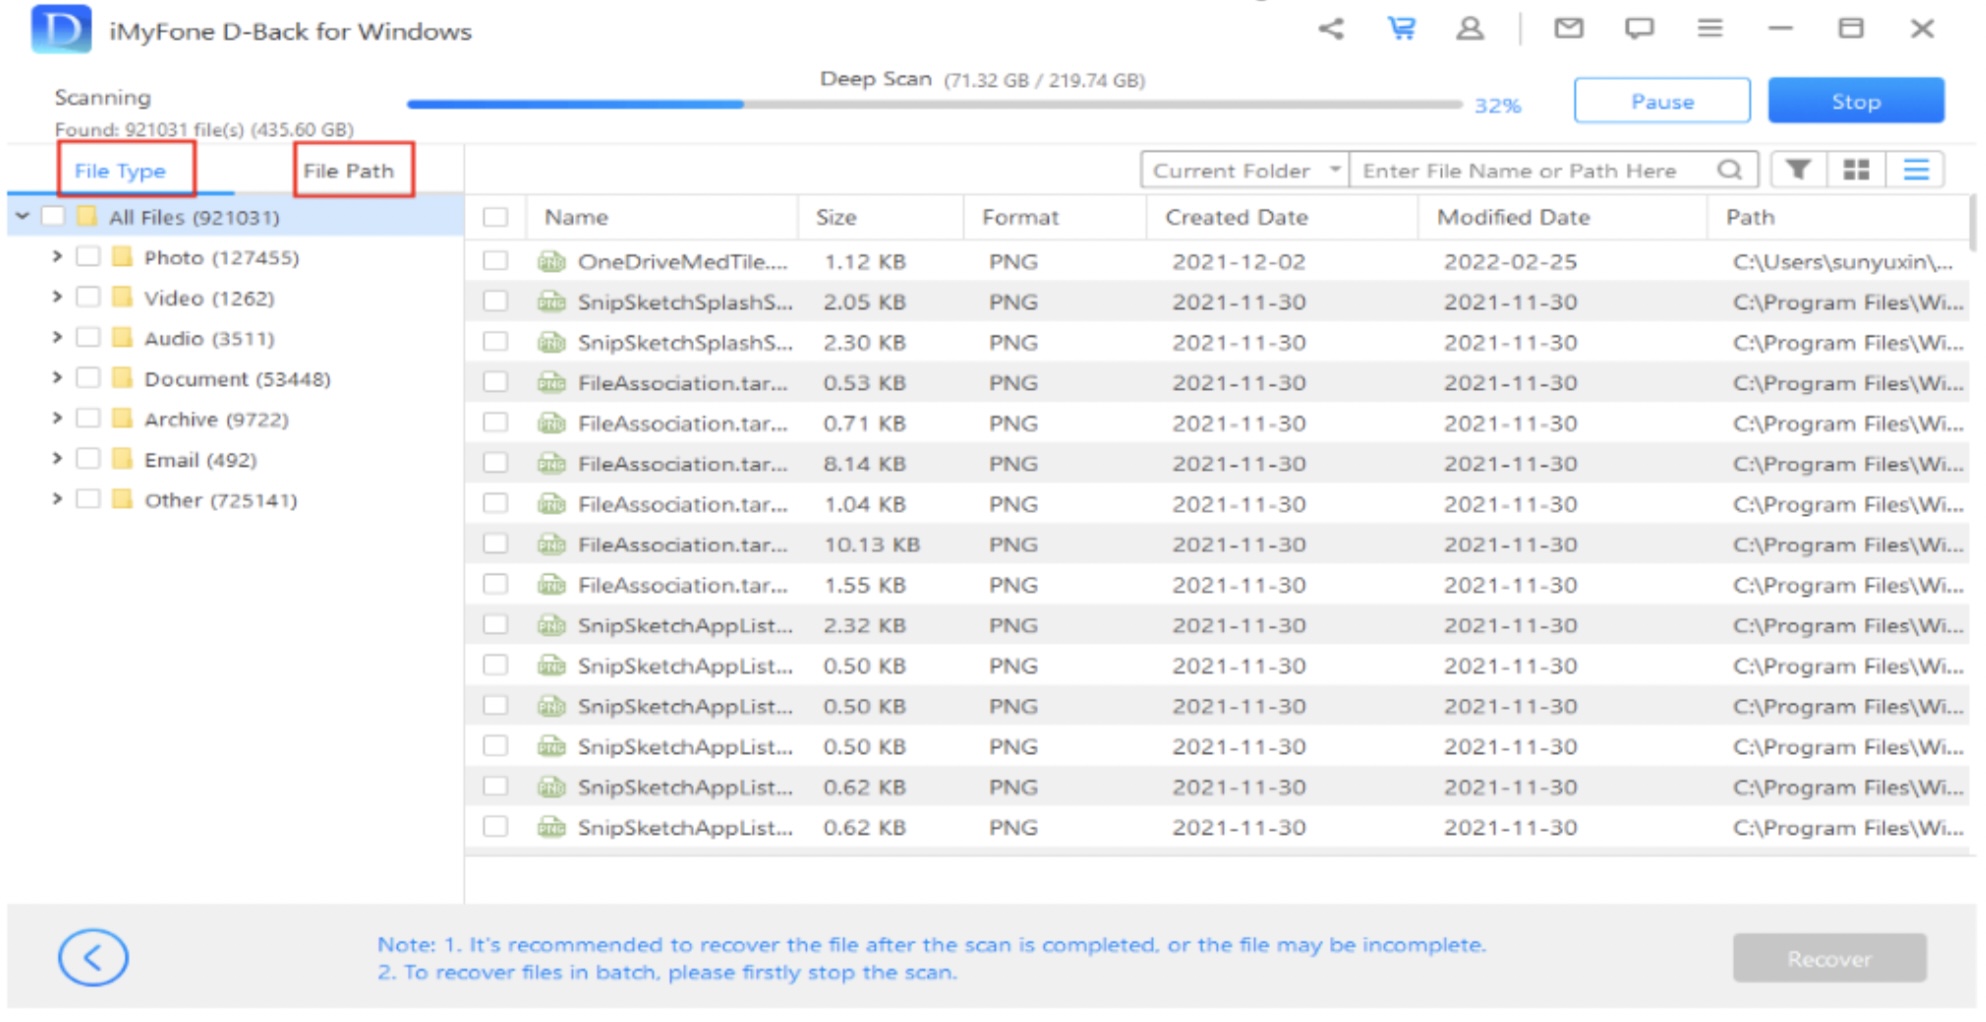Select the File Type tab
1986x1022 pixels.
coord(120,171)
